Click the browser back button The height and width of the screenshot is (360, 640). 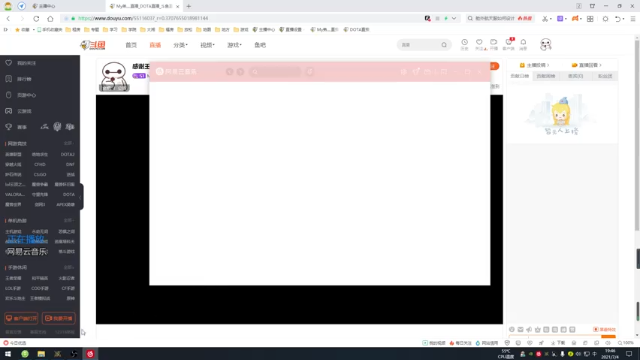tap(8, 18)
